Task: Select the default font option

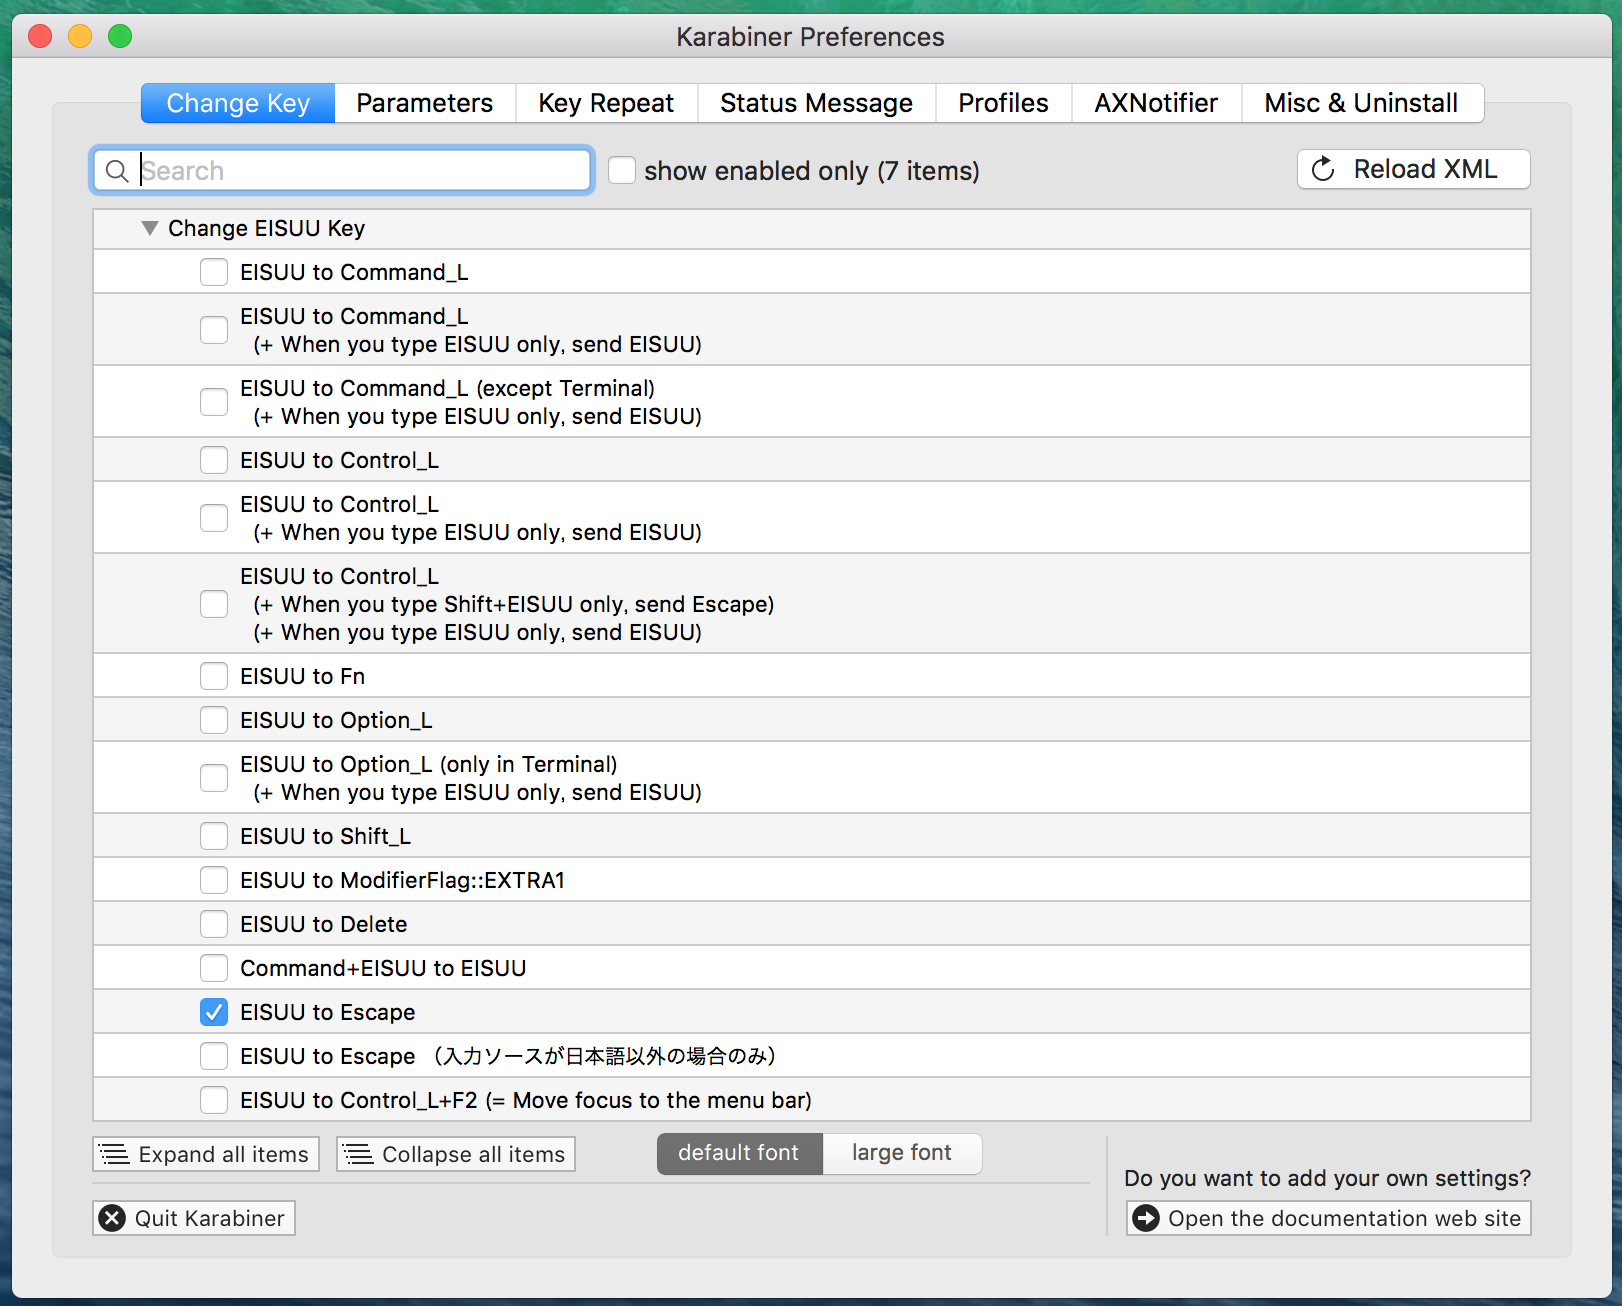Action: click(x=739, y=1153)
